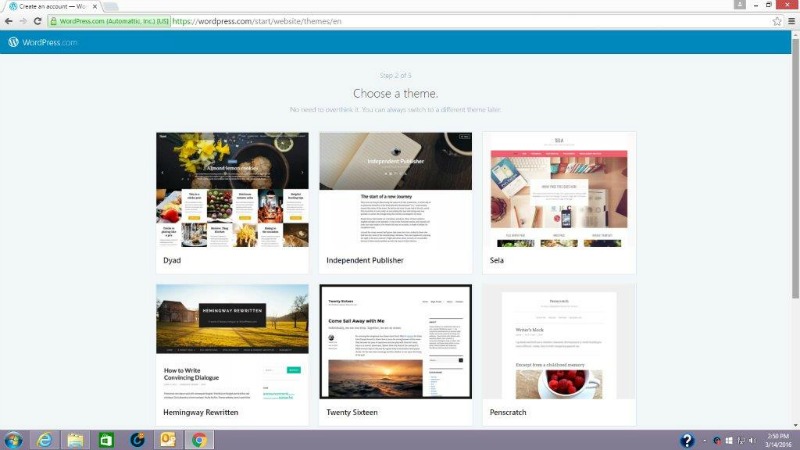Viewport: 800px width, 450px height.
Task: Click the Choose a theme heading
Action: tap(395, 94)
